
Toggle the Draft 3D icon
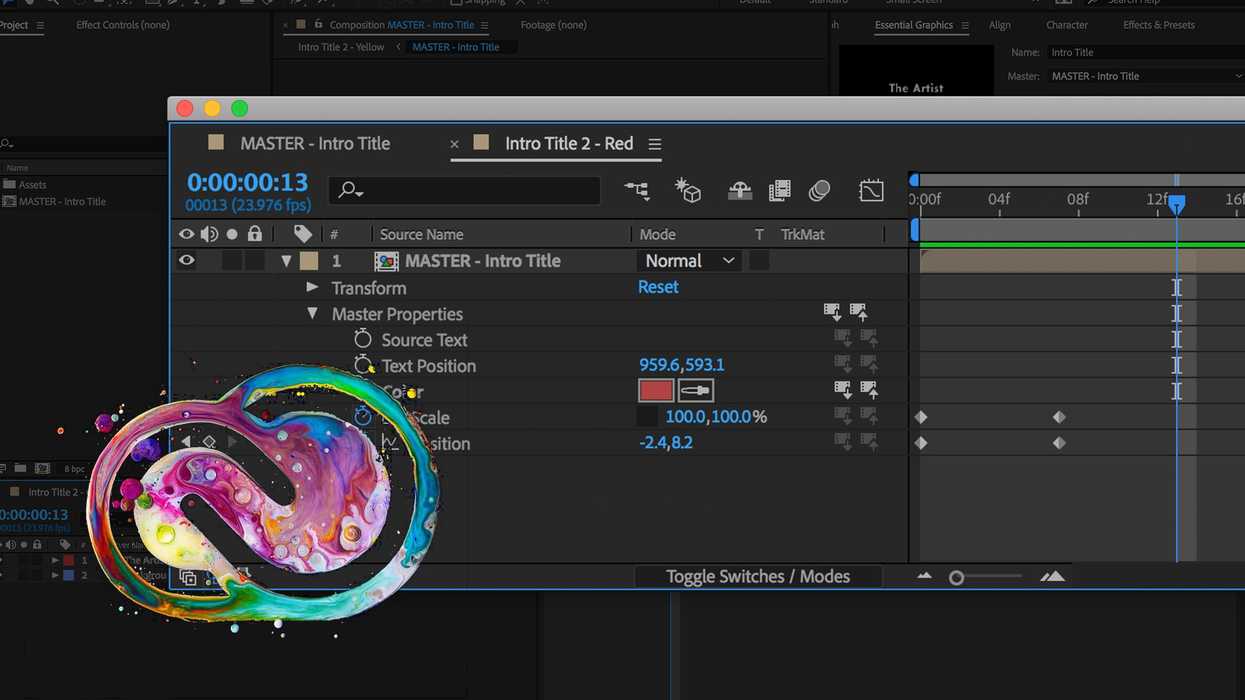688,190
